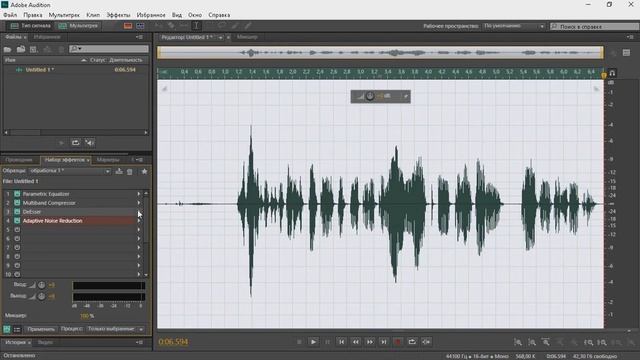Screen dimensions: 640x360
Task: Open the Multitrack menu
Action: click(64, 15)
